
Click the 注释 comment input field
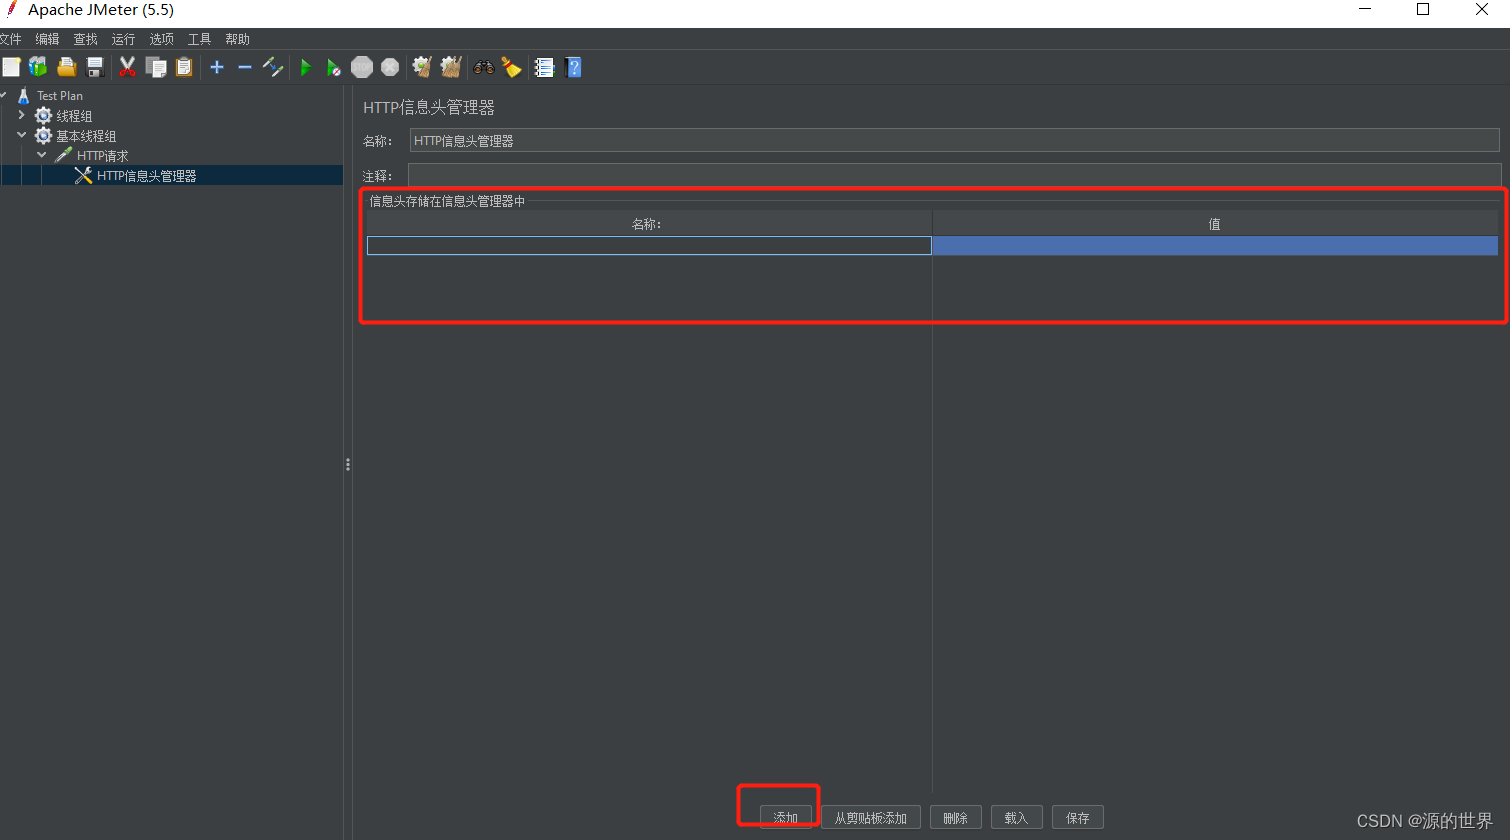tap(954, 176)
